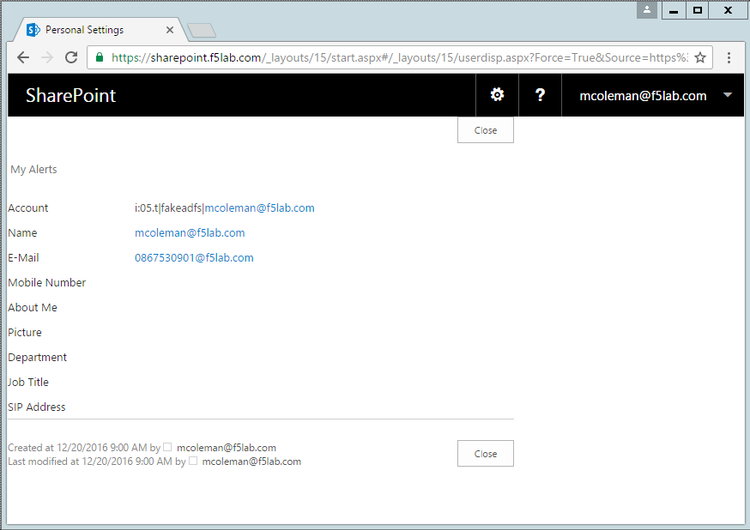The image size is (750, 530).
Task: Go back with the browser back arrow
Action: (x=23, y=58)
